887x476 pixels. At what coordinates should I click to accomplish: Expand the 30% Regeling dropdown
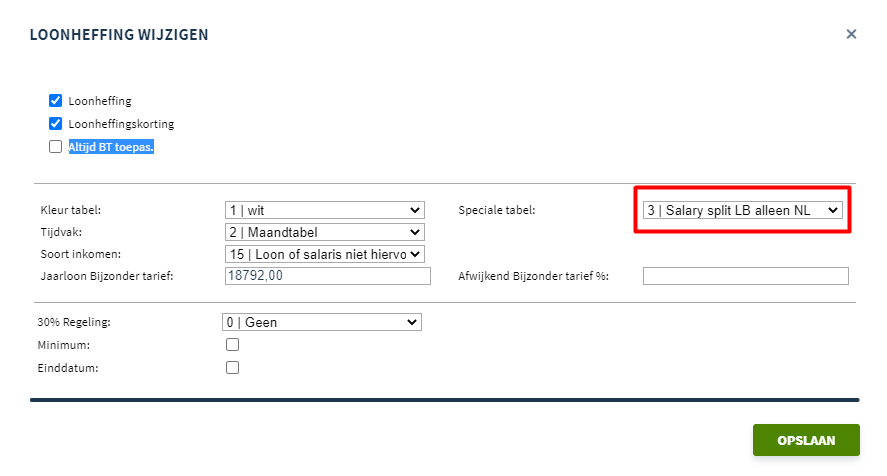click(322, 322)
